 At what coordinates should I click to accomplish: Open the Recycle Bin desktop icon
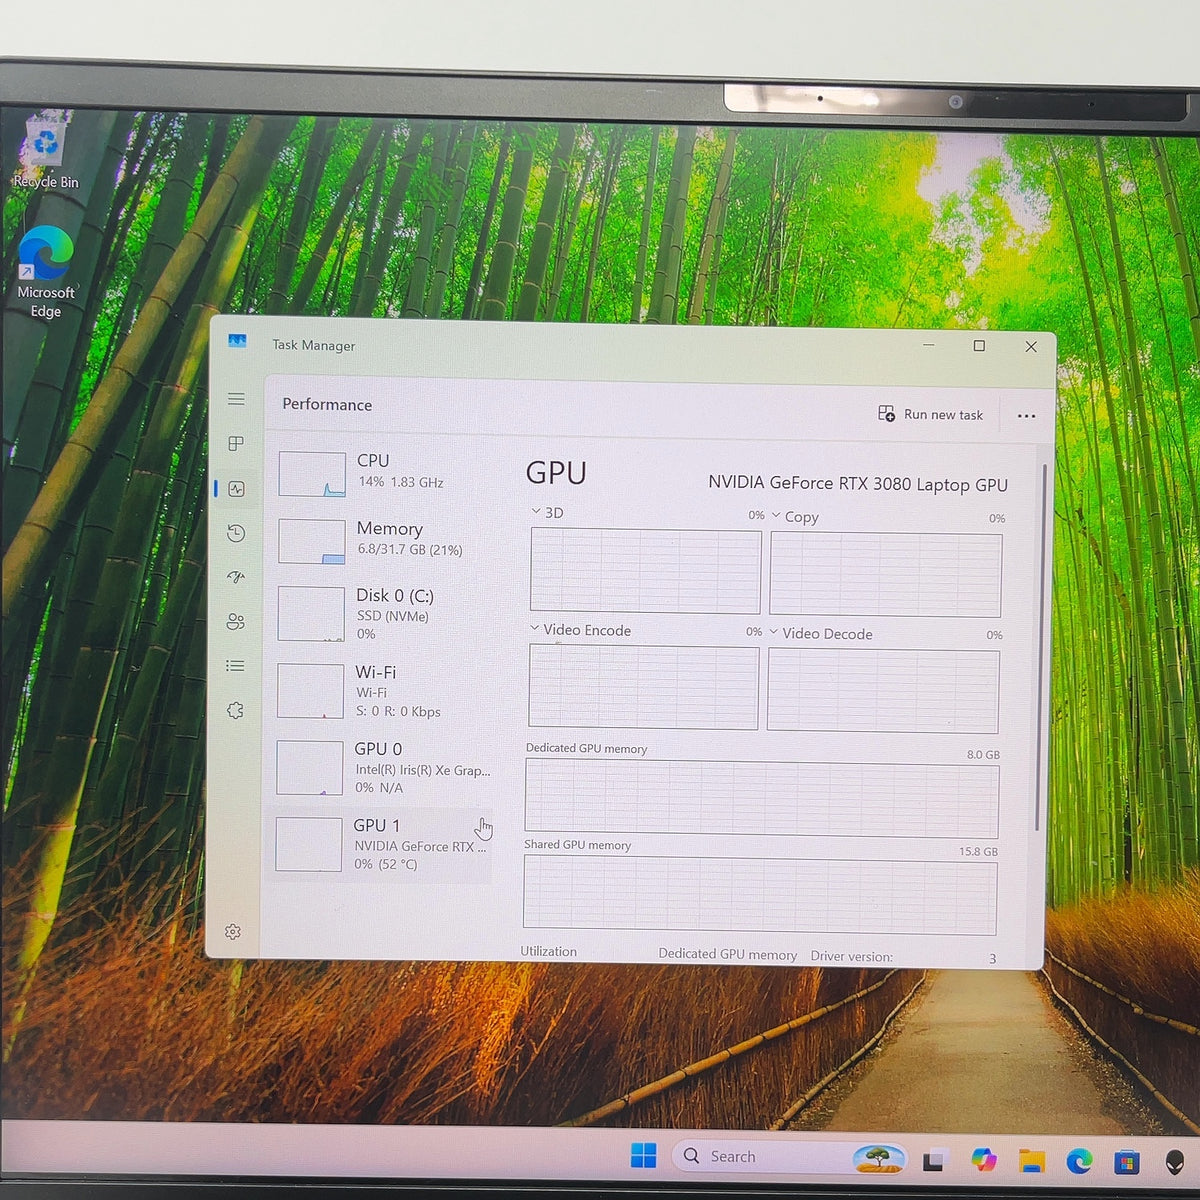point(46,150)
